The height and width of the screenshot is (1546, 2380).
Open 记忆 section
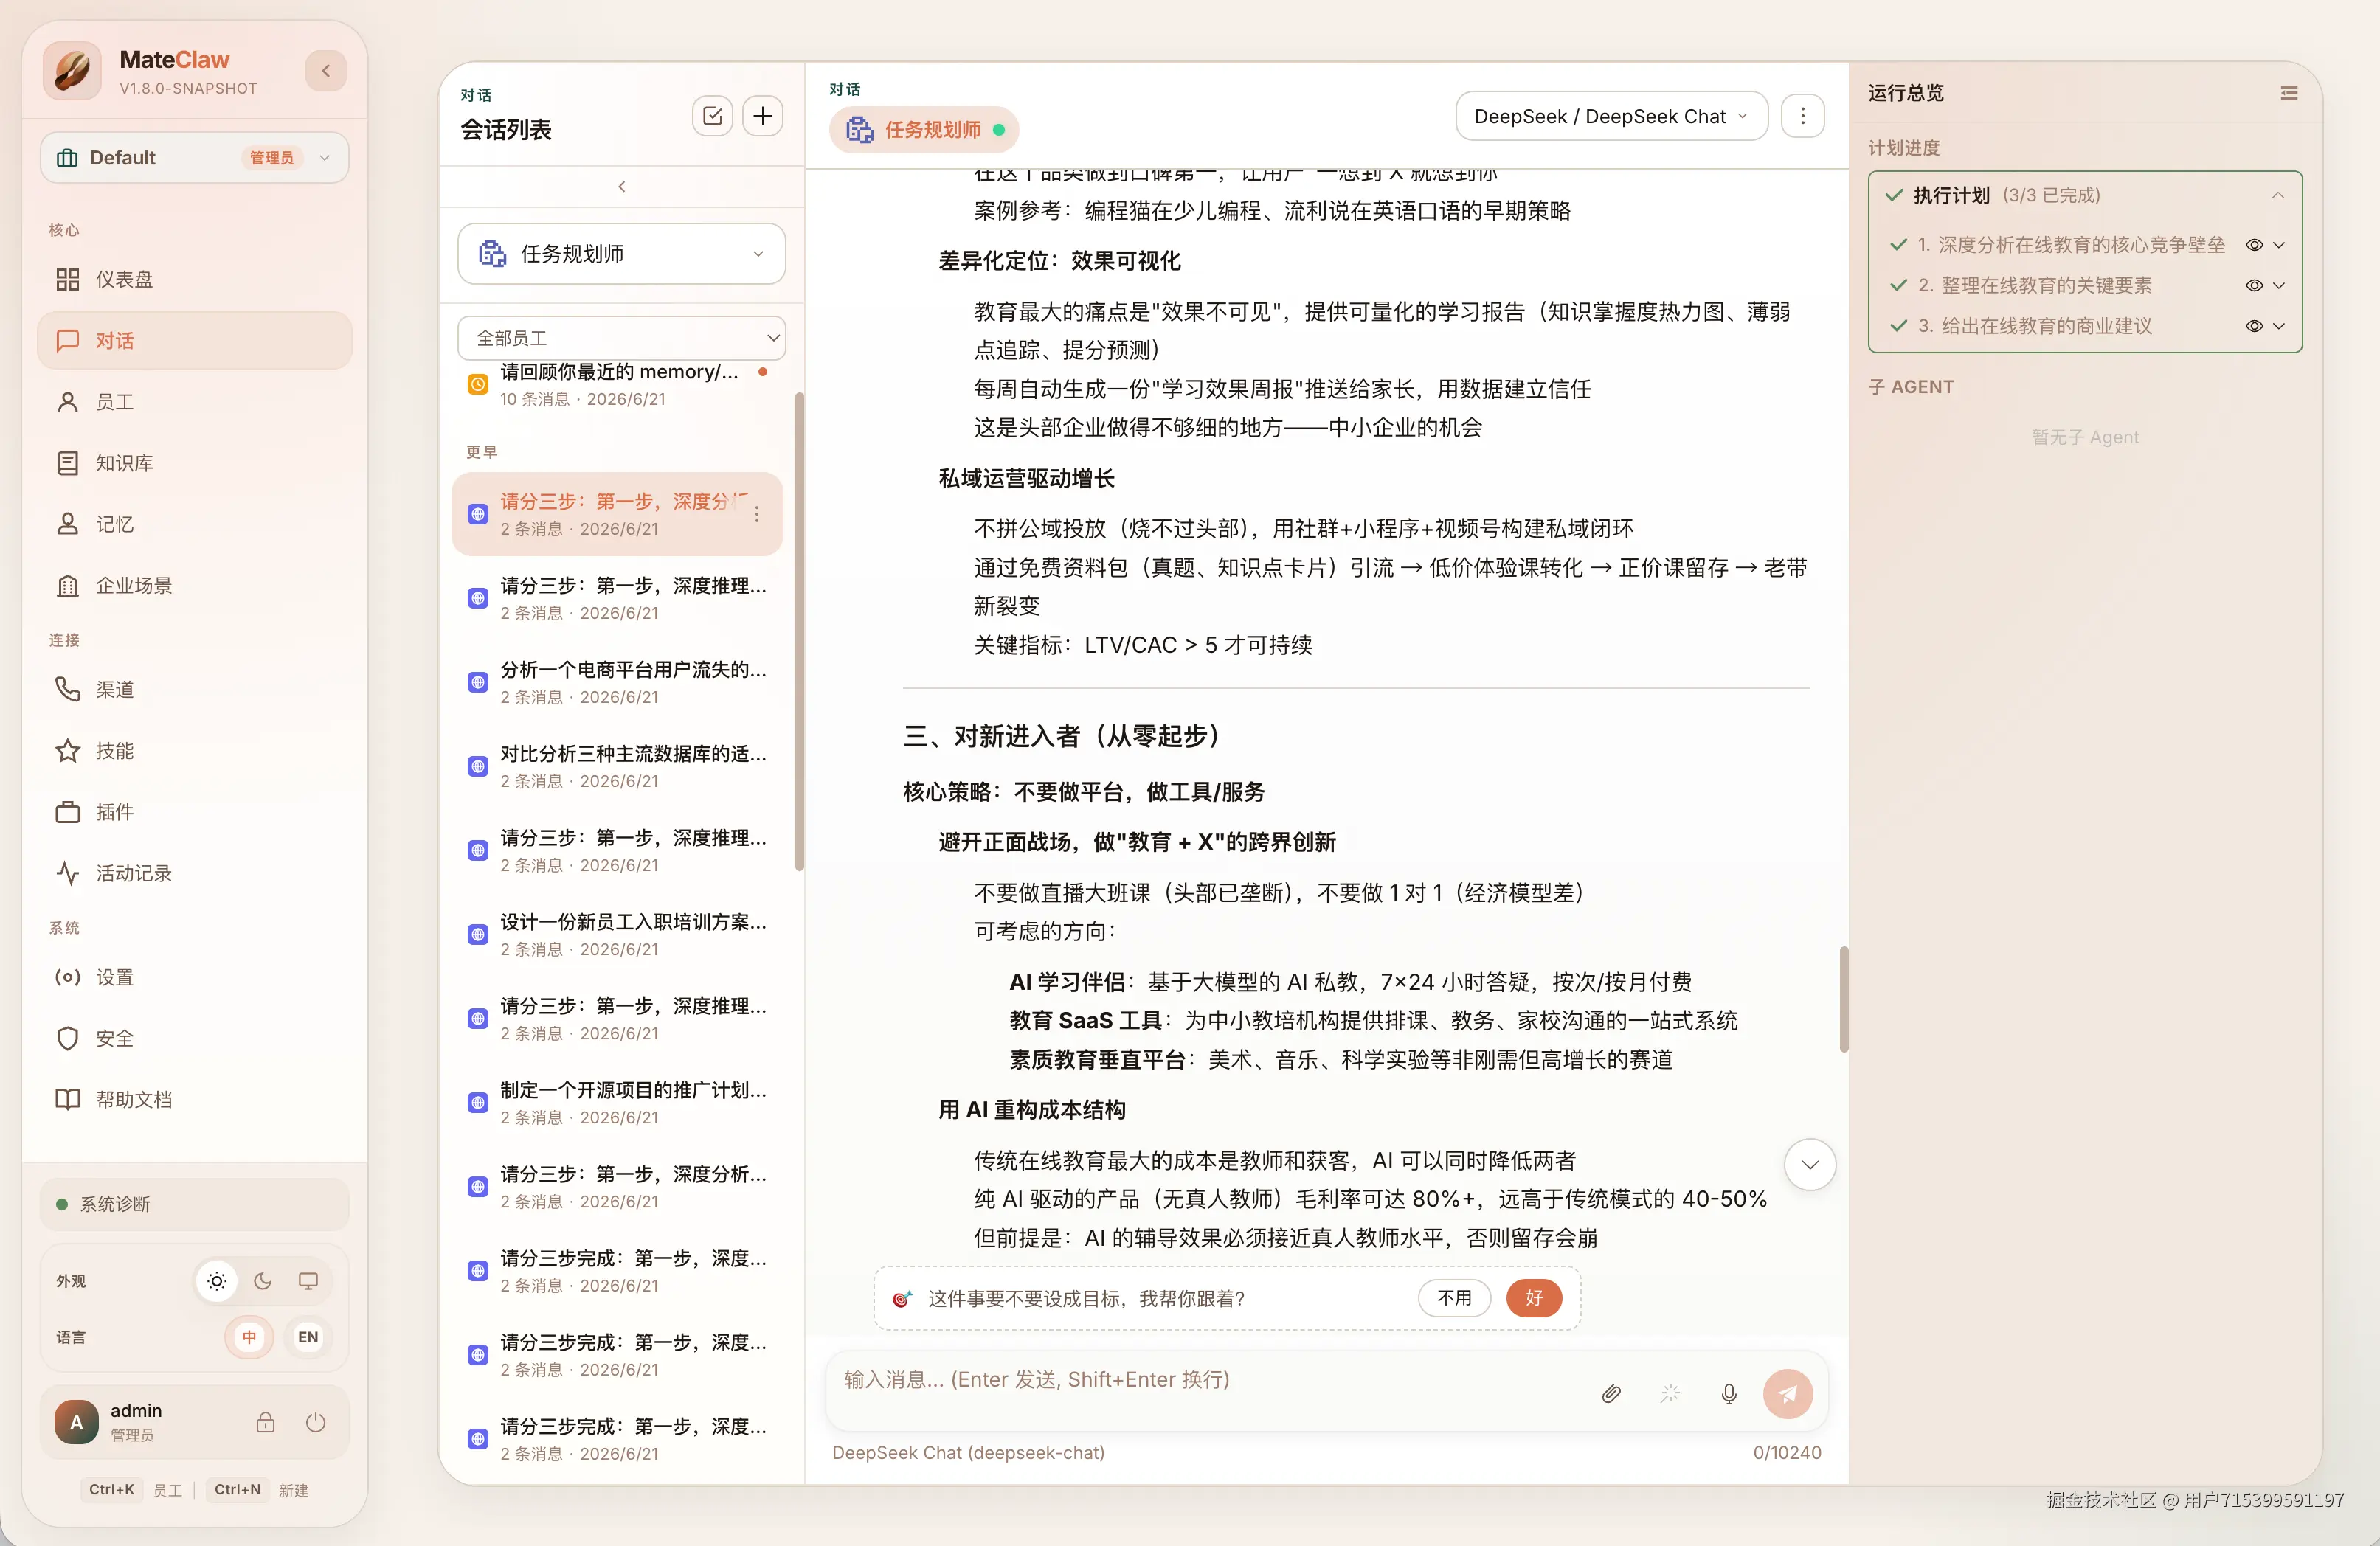point(194,524)
